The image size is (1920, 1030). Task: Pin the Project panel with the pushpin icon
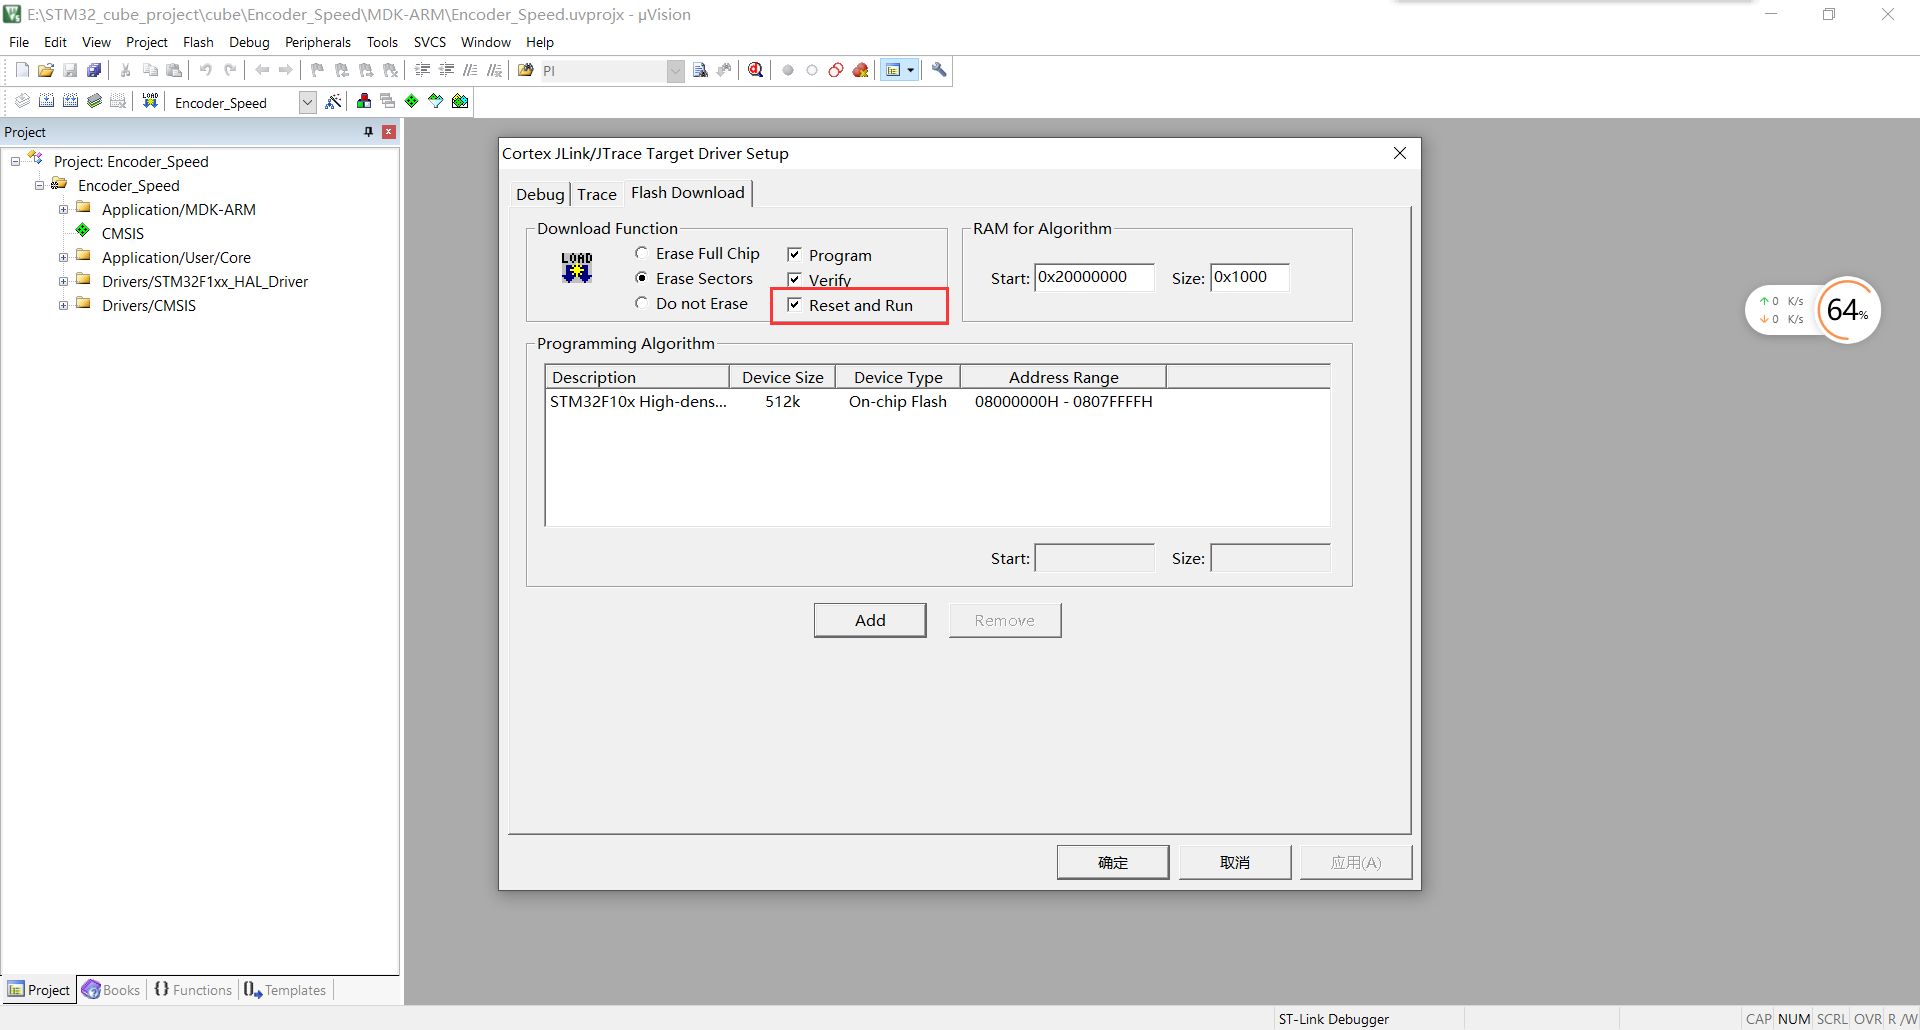pyautogui.click(x=368, y=132)
